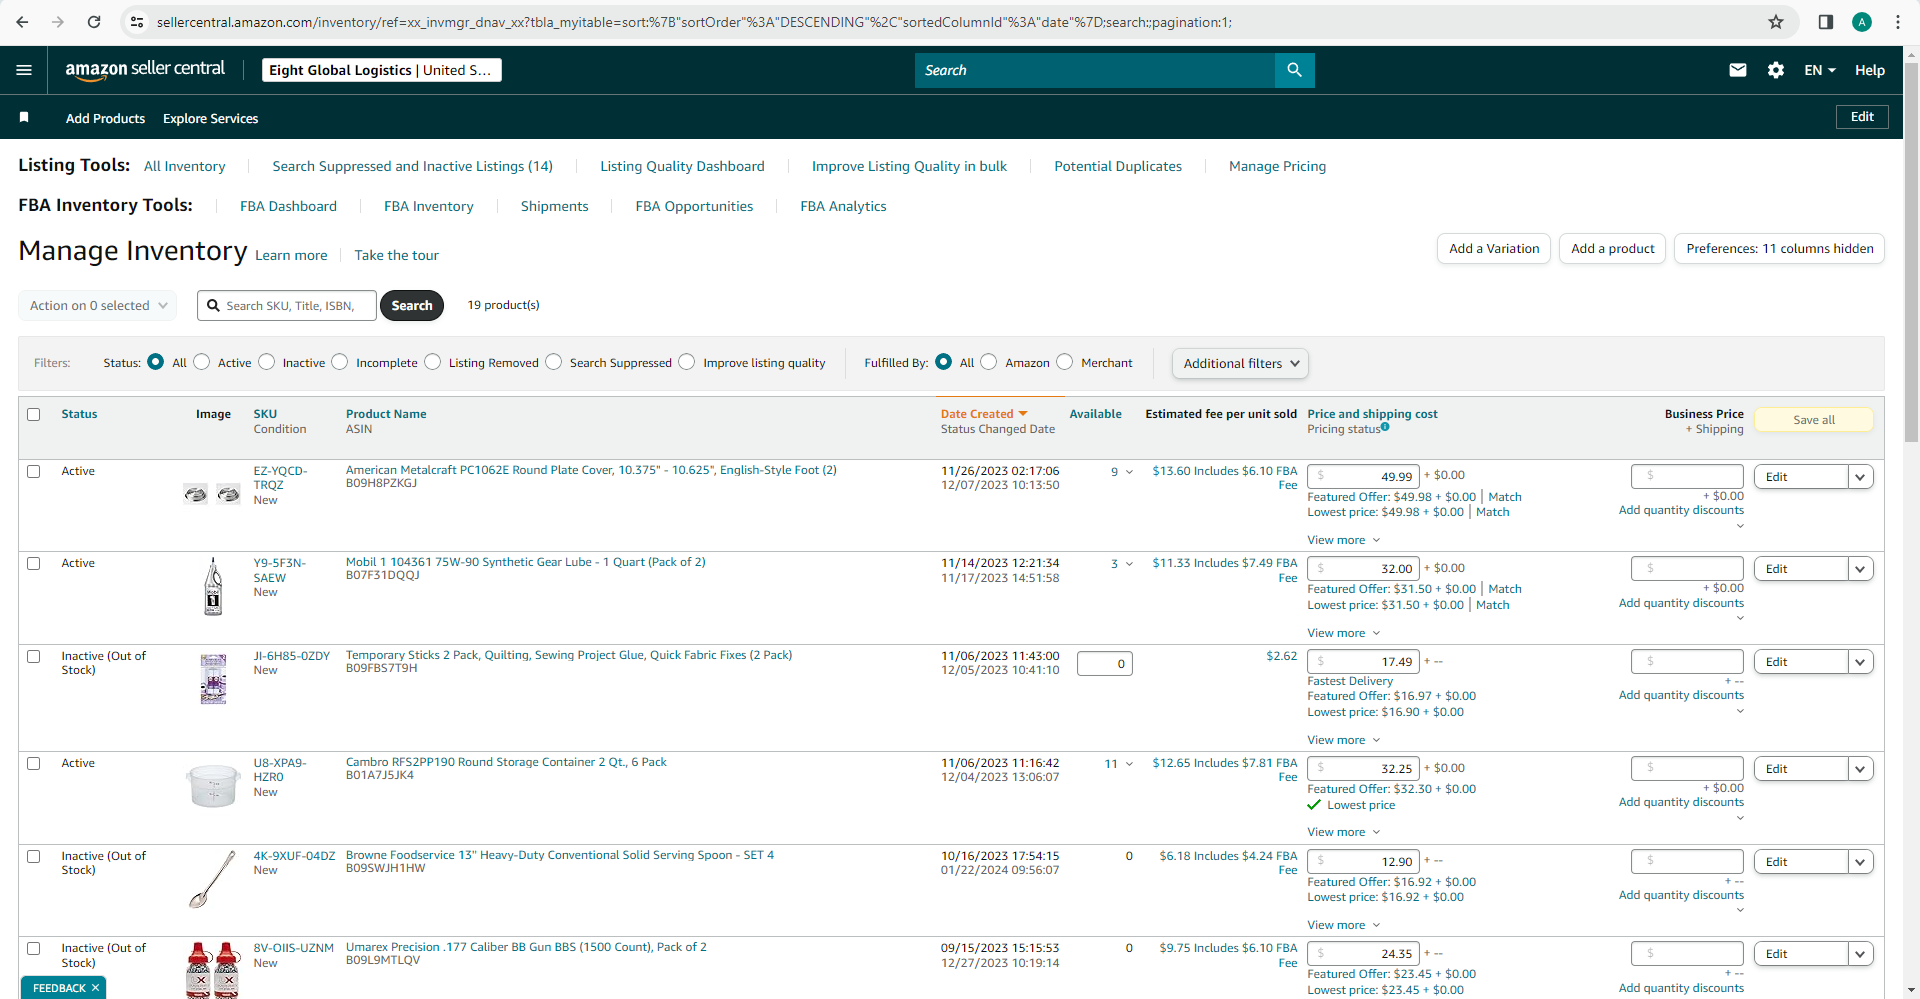This screenshot has width=1920, height=999.
Task: Select the Search Suppressed status filter
Action: point(554,362)
